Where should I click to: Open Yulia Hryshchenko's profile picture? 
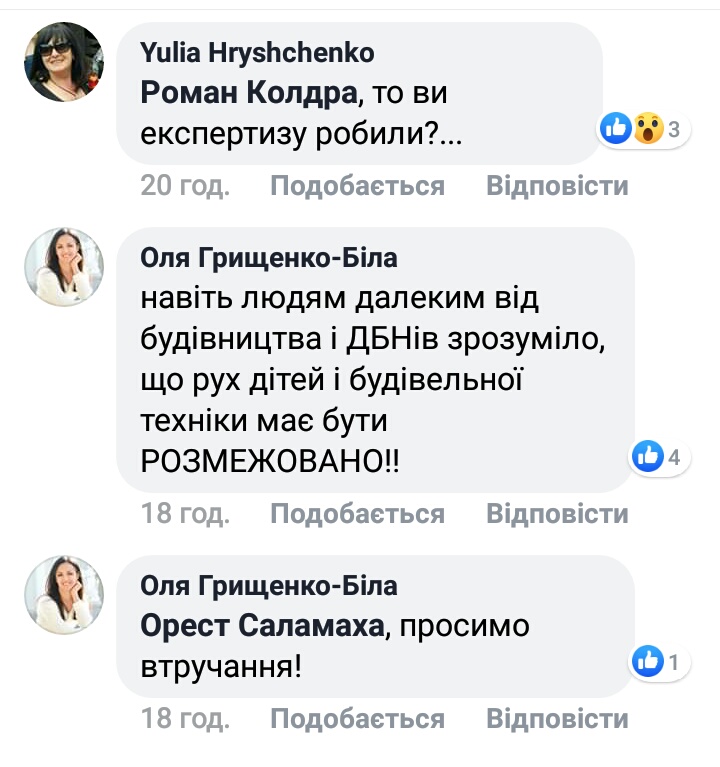click(64, 62)
